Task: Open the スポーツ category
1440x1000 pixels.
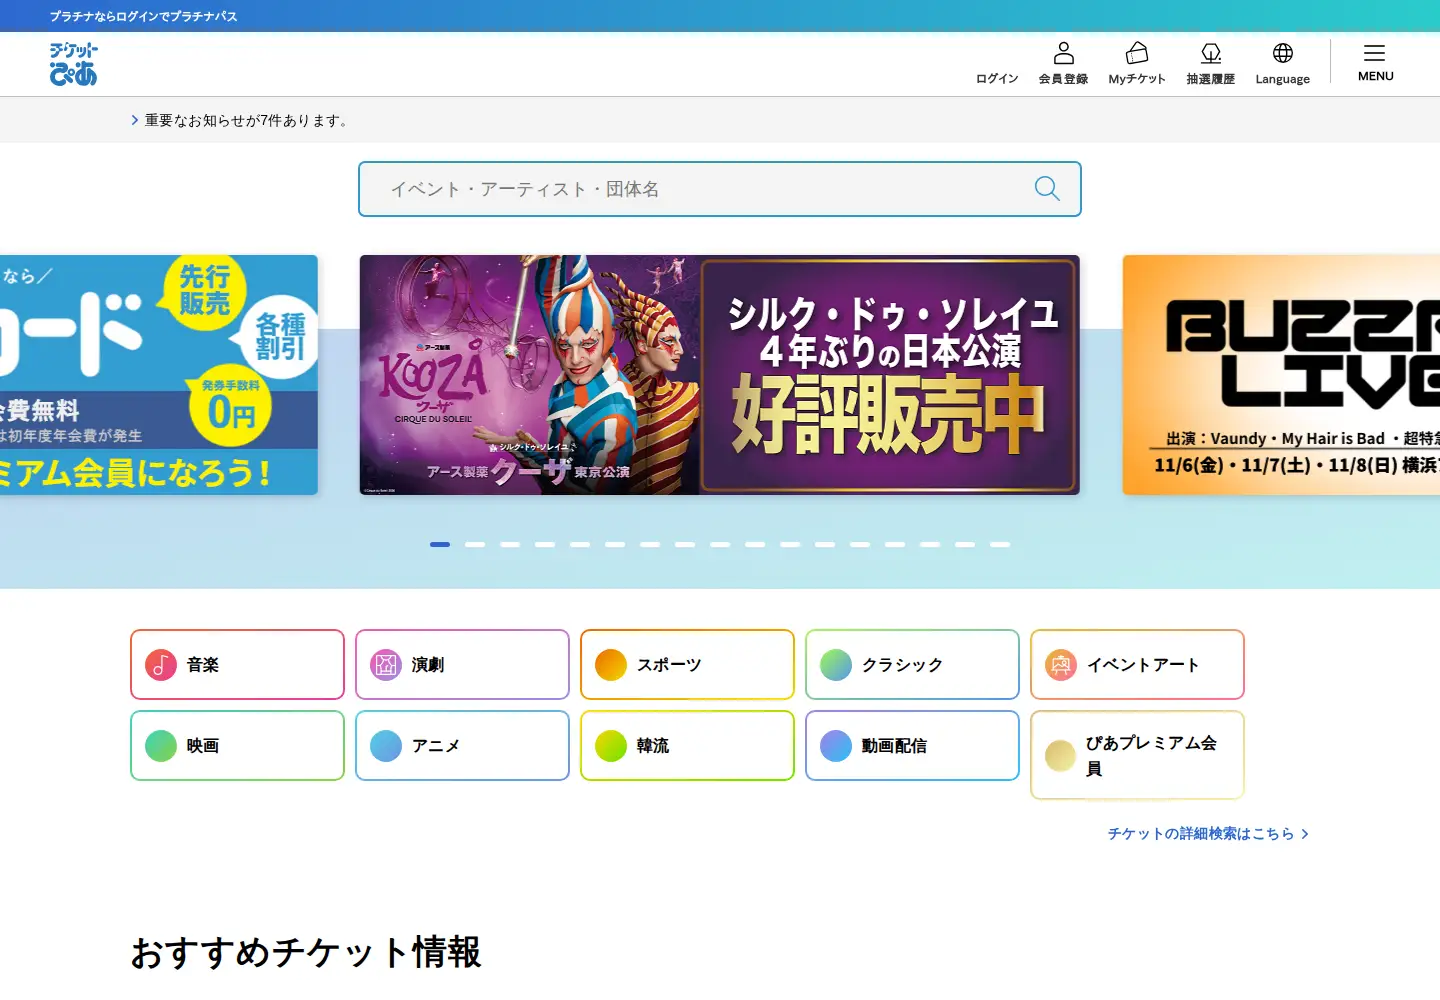Action: pos(687,665)
